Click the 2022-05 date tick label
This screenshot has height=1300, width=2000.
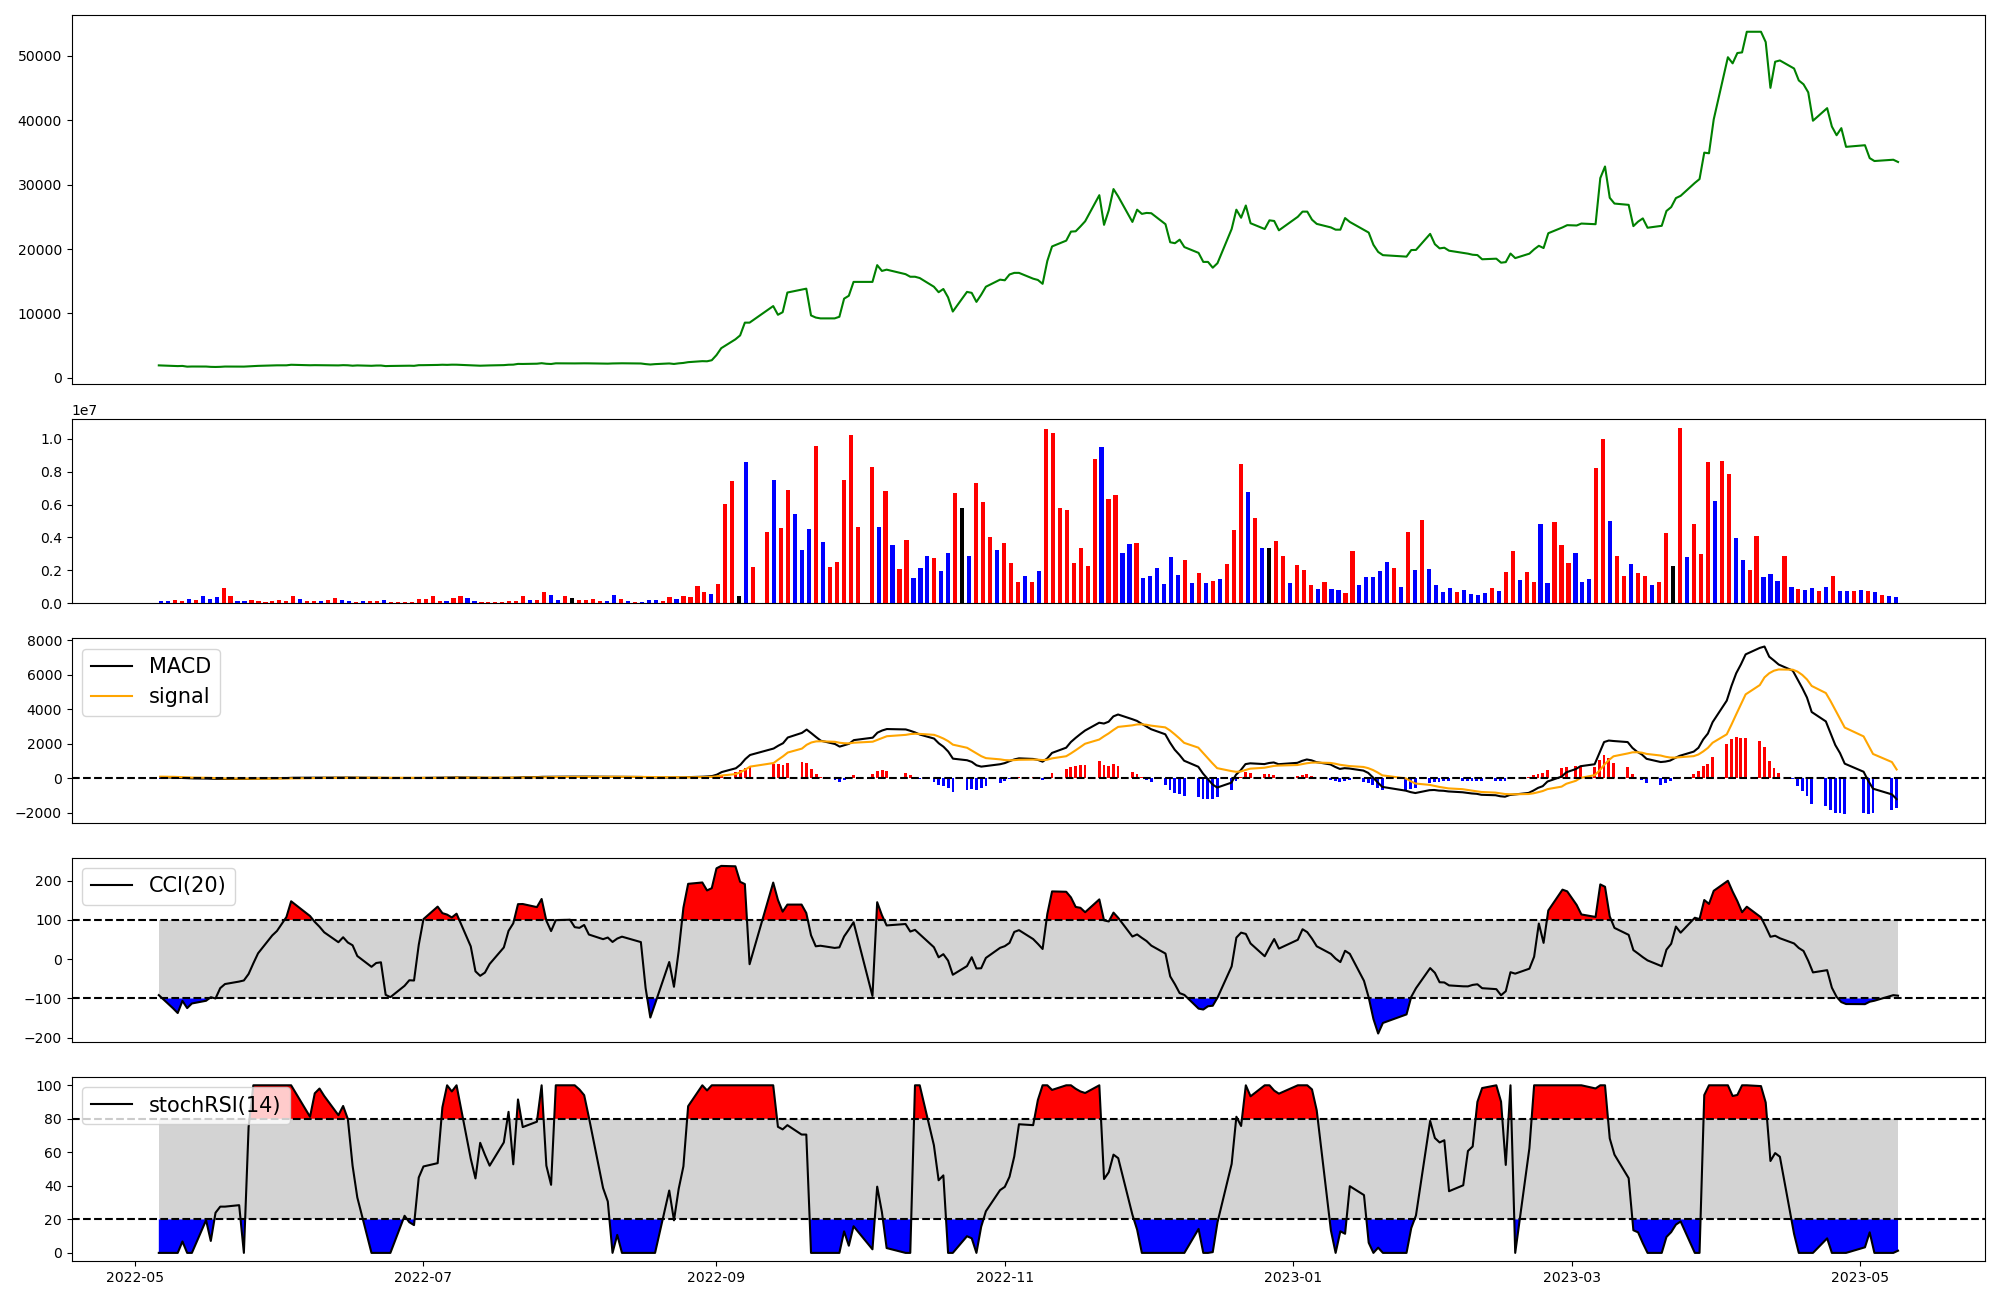[x=135, y=1277]
